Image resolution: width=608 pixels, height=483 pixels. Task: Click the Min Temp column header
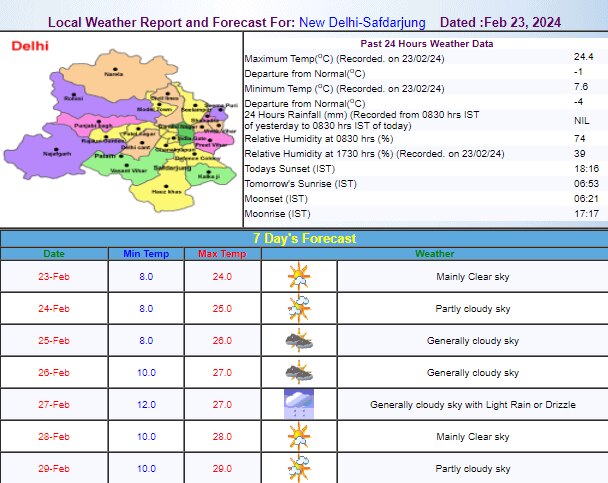point(146,254)
